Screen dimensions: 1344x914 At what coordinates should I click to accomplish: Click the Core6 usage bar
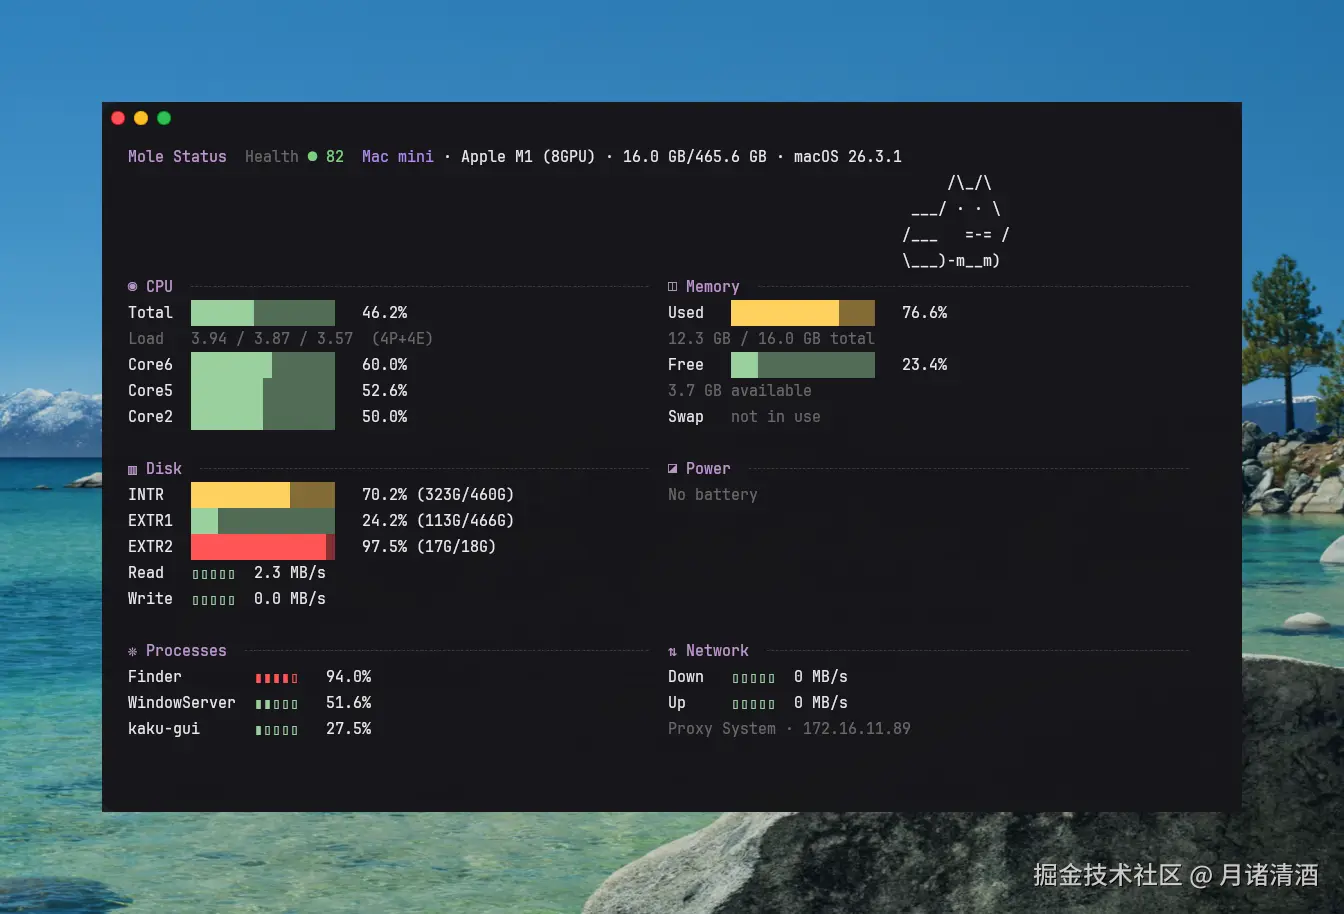(263, 365)
